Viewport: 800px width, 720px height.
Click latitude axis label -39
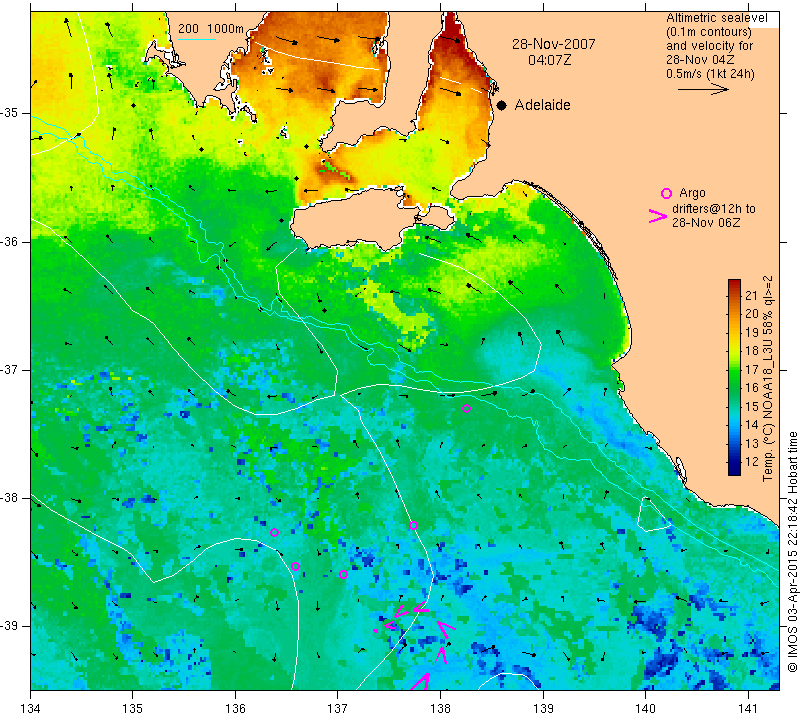pos(9,626)
